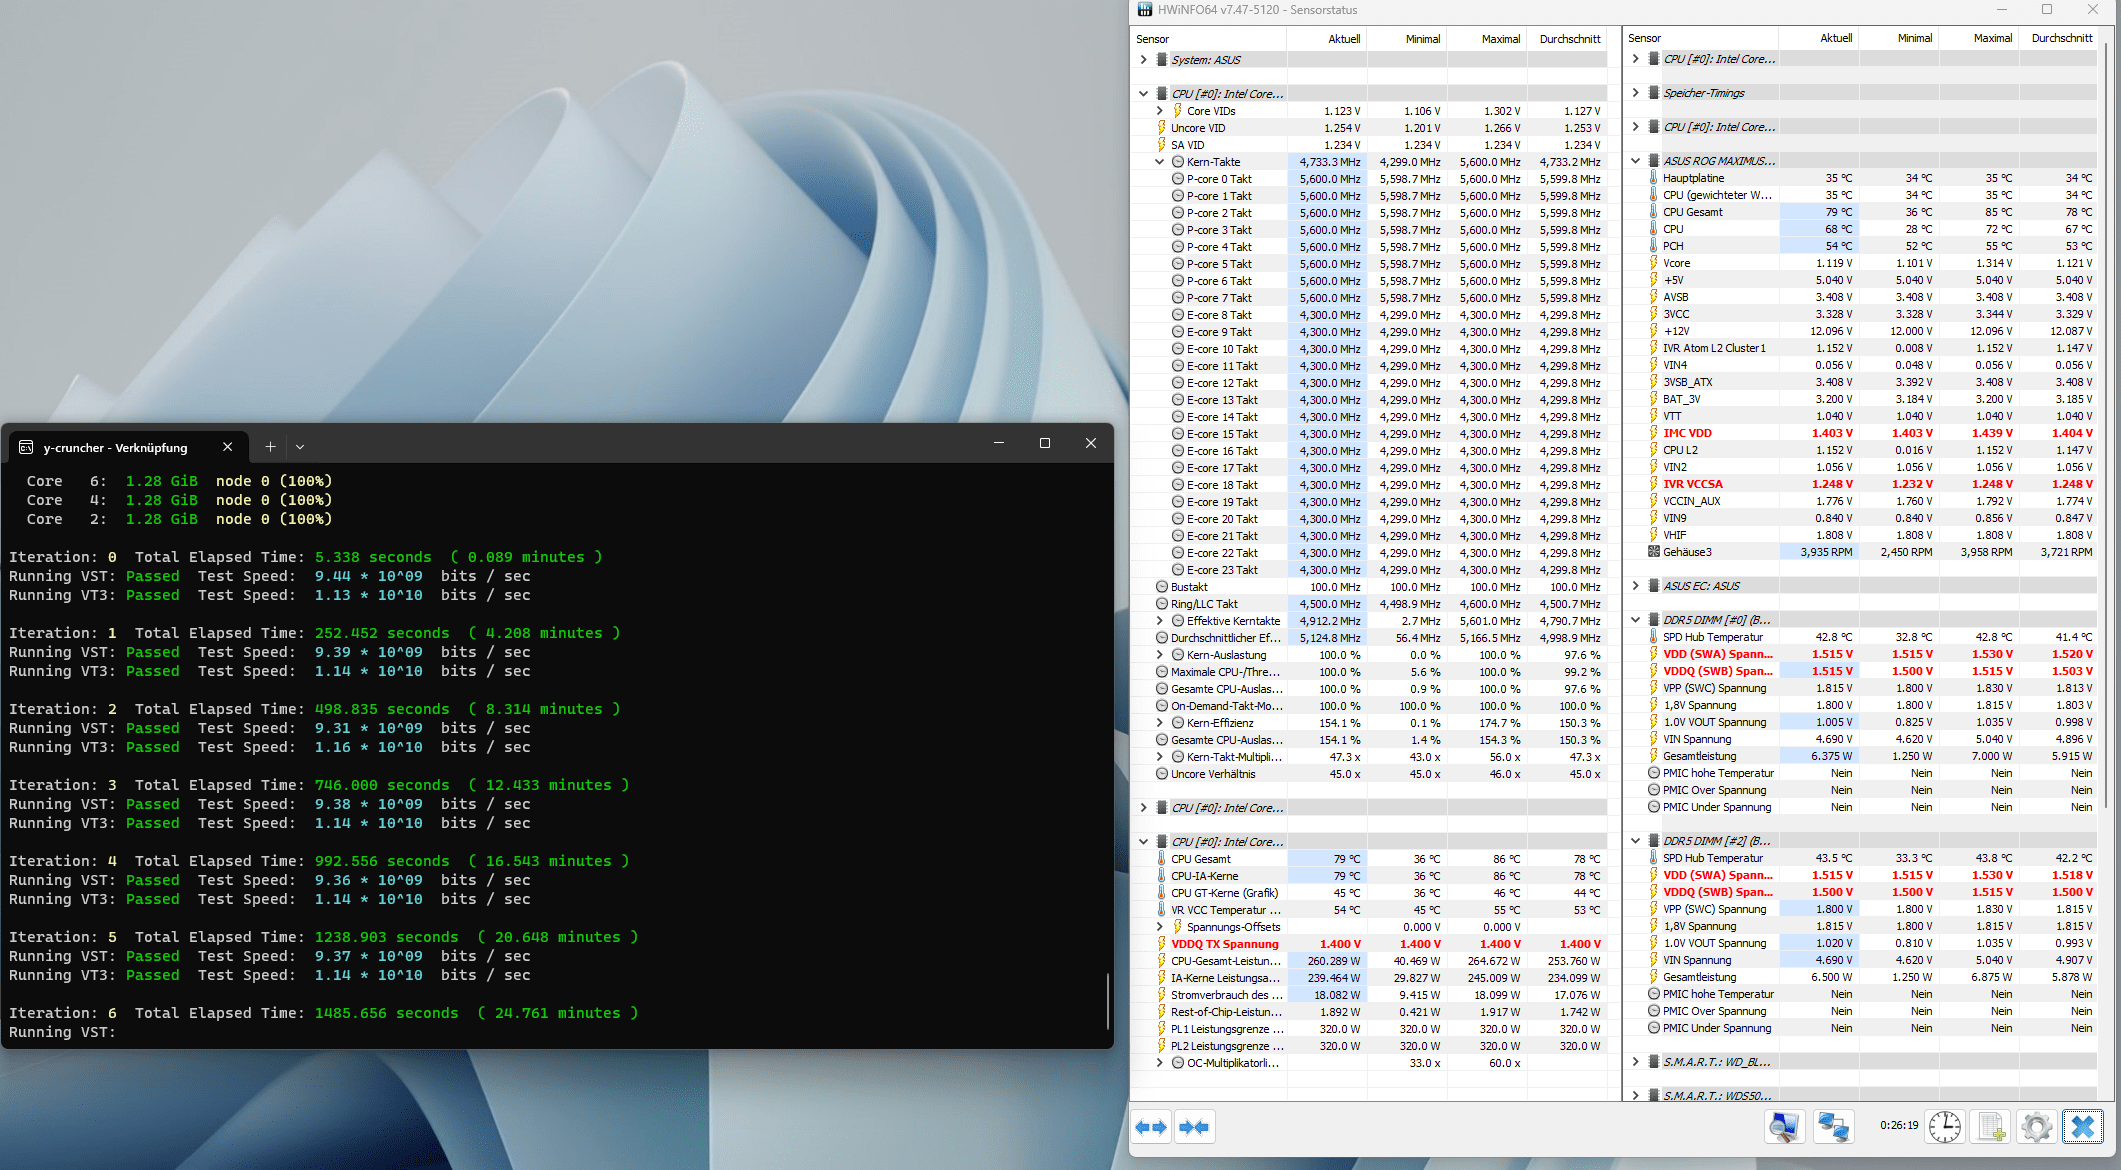Start sensor logging with document-plus icon
Screen dimensions: 2121x1170
1990,1127
